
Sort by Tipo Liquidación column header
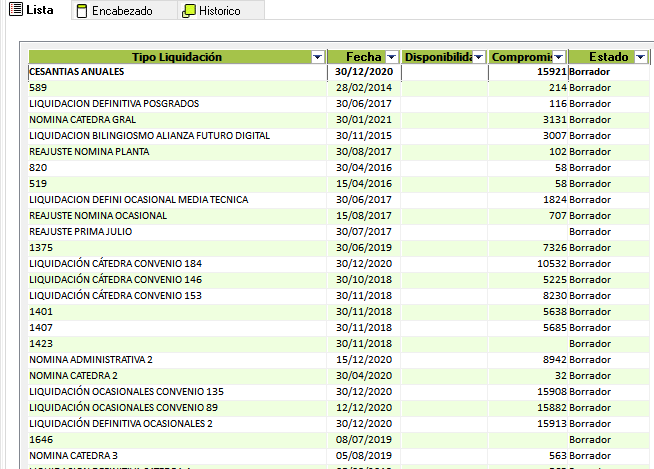click(170, 57)
